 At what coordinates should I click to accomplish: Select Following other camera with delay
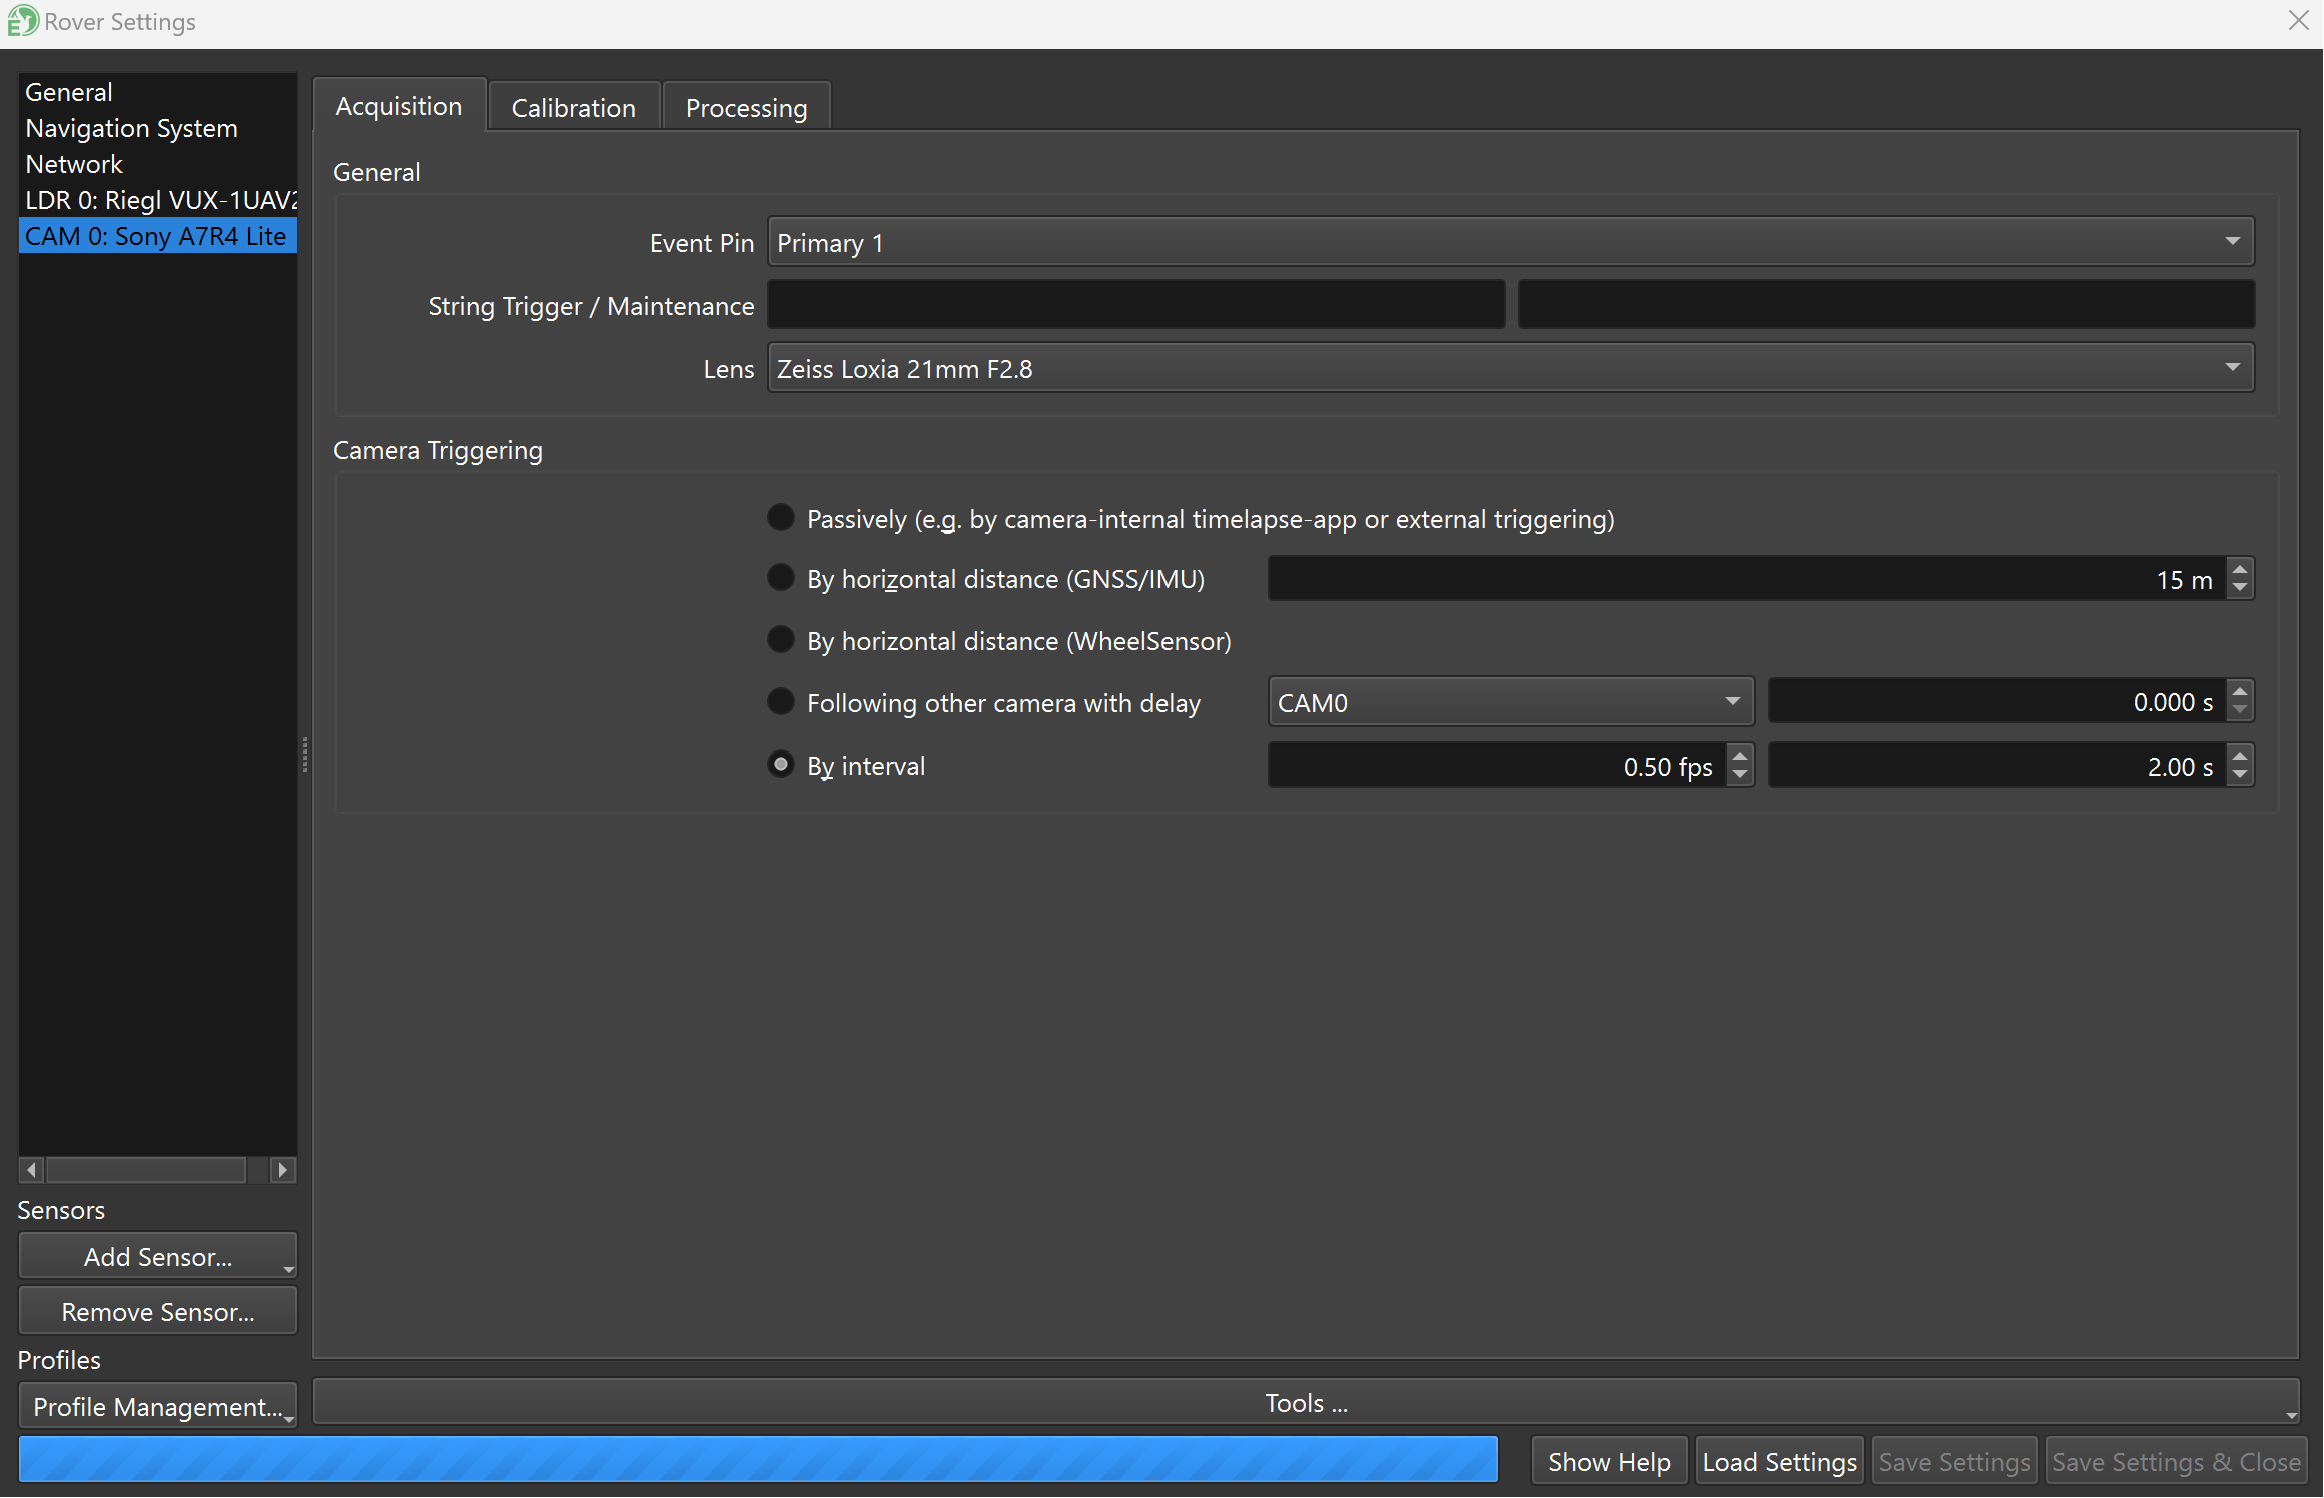pyautogui.click(x=781, y=702)
